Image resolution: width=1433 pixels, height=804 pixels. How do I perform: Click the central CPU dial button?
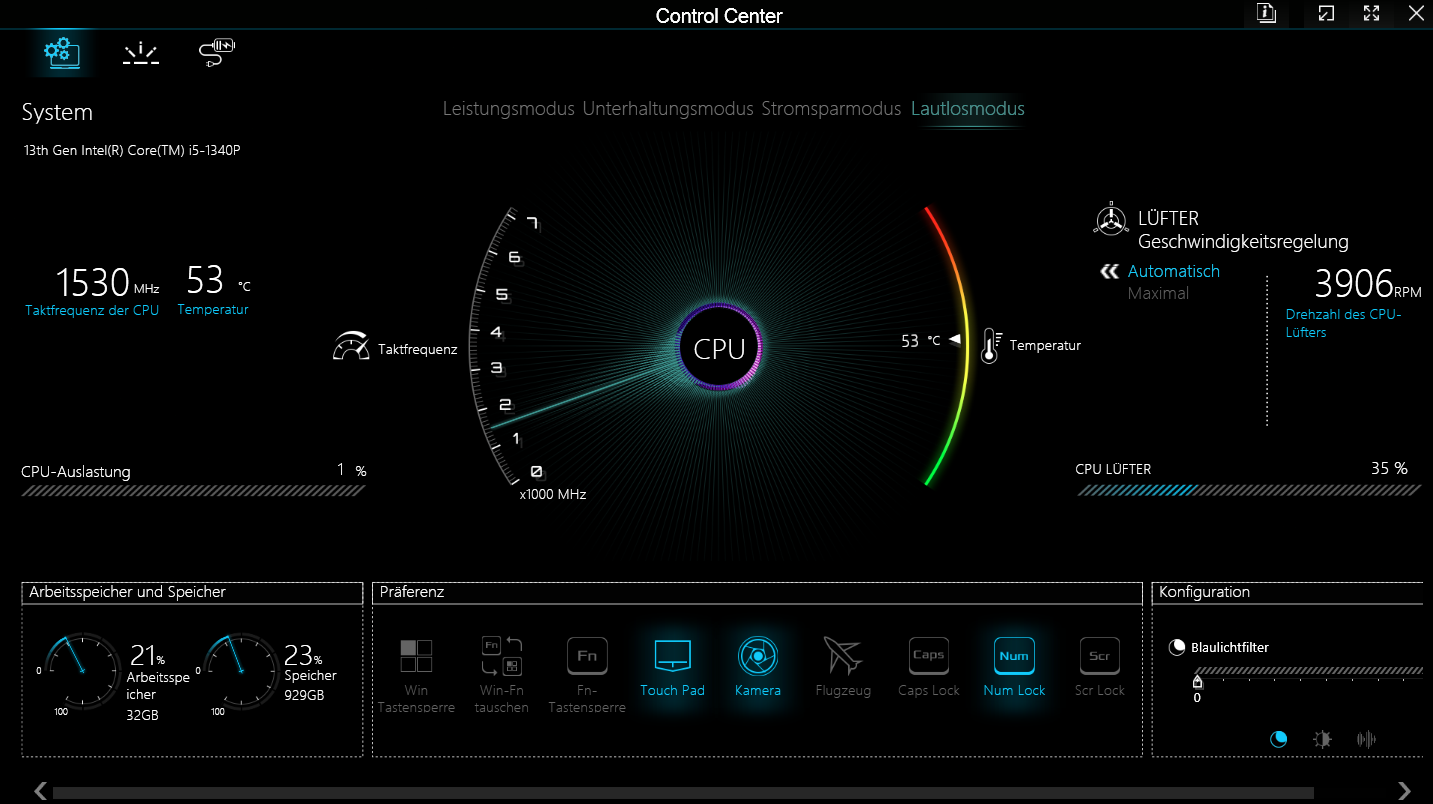(x=720, y=348)
